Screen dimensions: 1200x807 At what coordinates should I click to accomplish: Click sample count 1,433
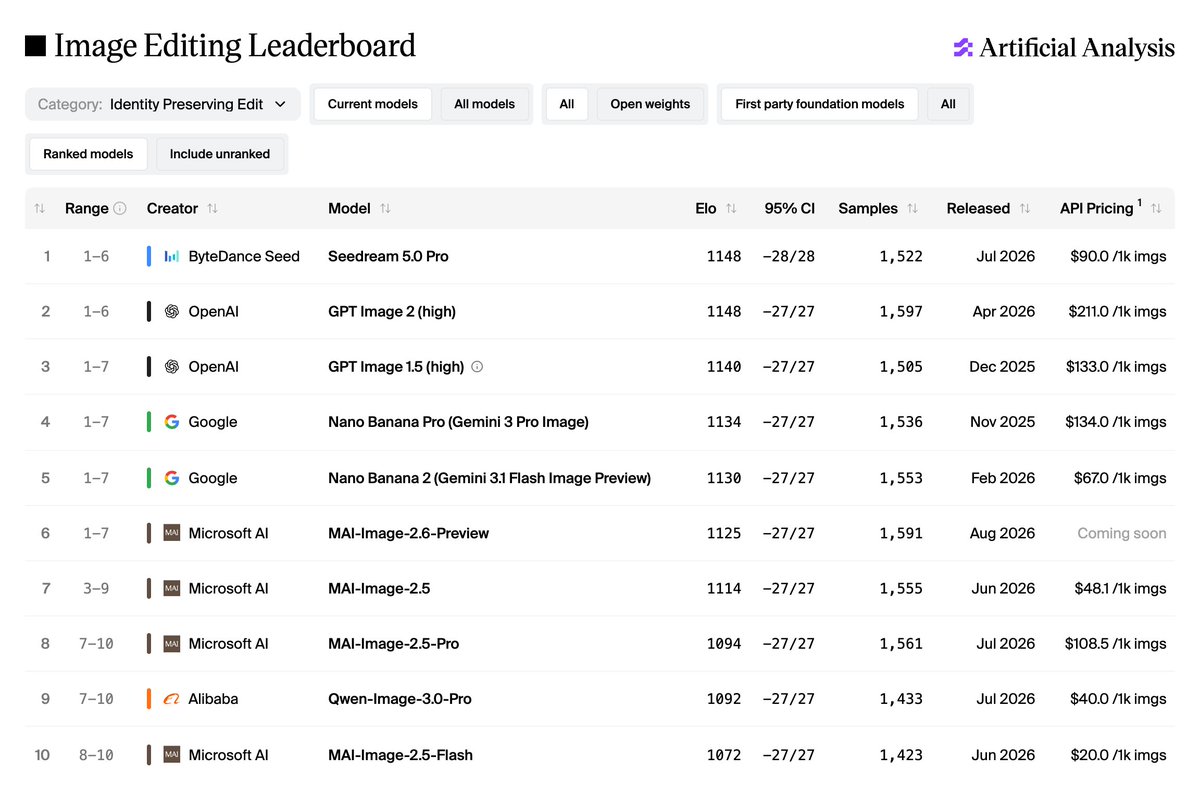coord(901,699)
